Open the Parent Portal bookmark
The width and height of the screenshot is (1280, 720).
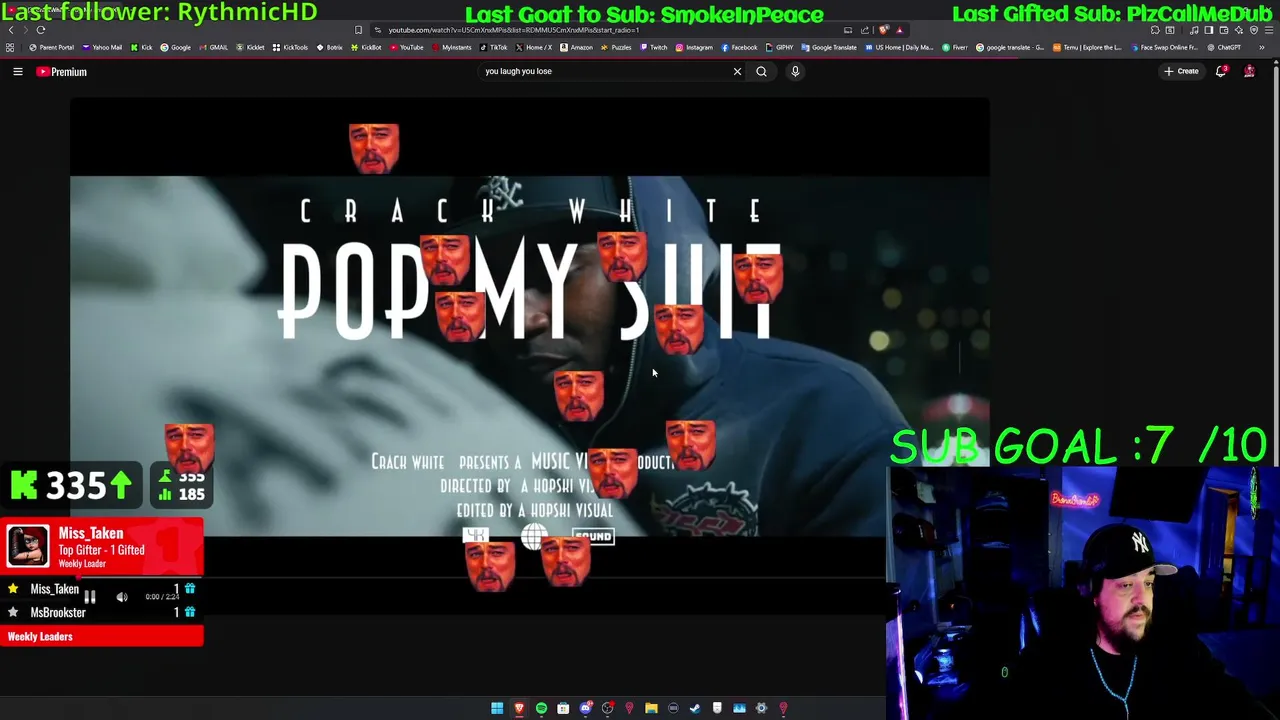tap(52, 47)
